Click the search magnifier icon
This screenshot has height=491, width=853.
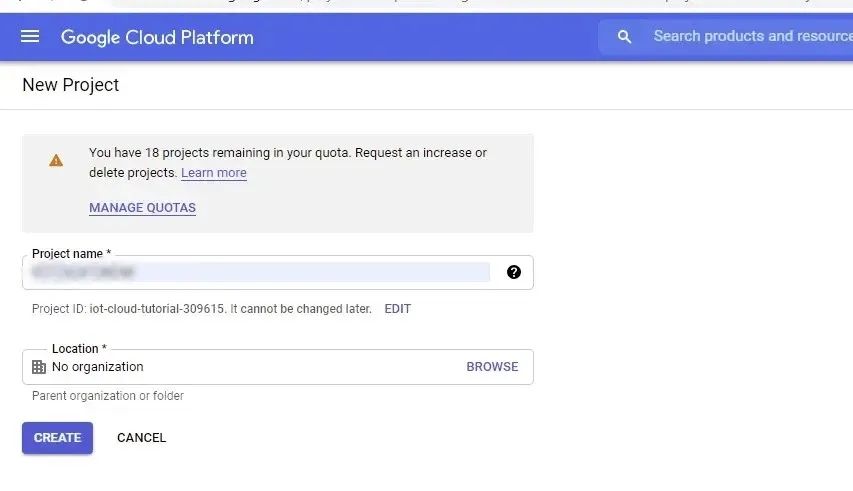coord(624,37)
